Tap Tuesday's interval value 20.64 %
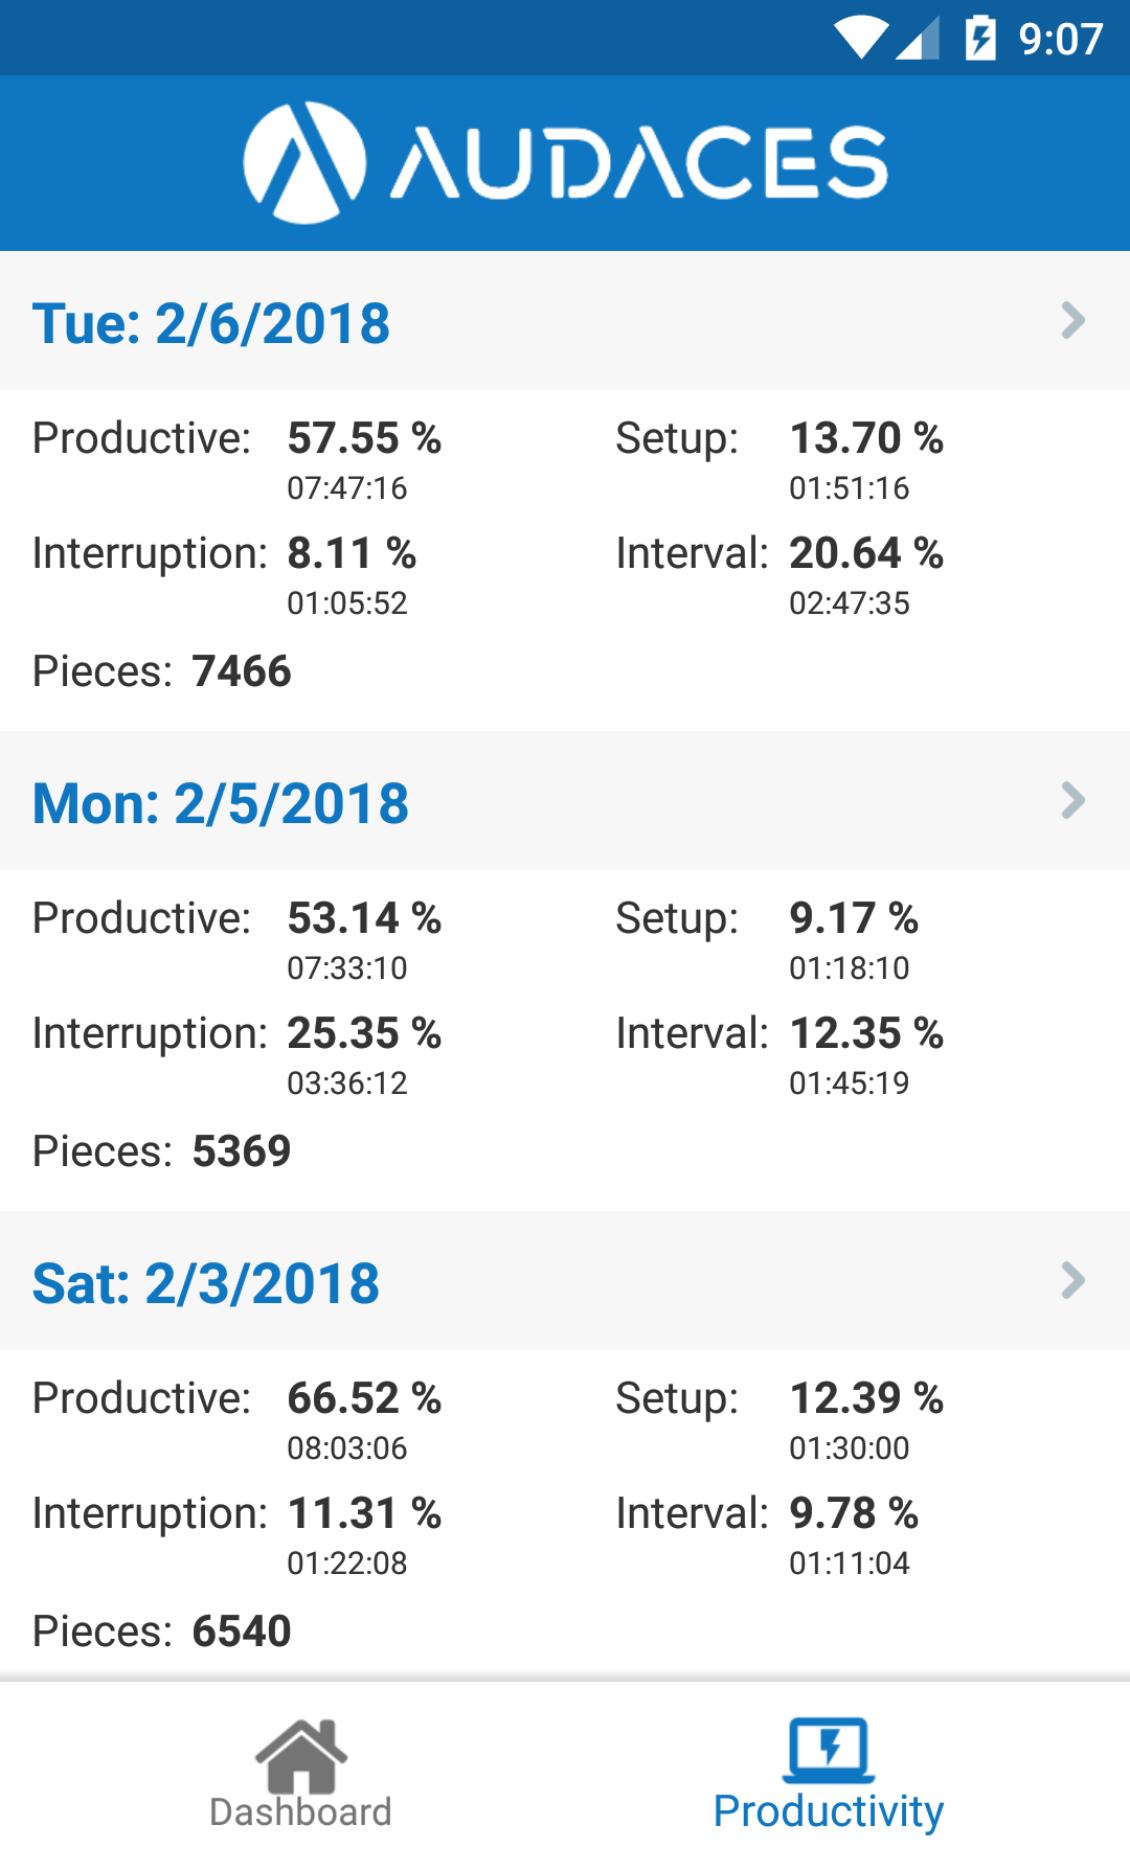 (x=866, y=553)
